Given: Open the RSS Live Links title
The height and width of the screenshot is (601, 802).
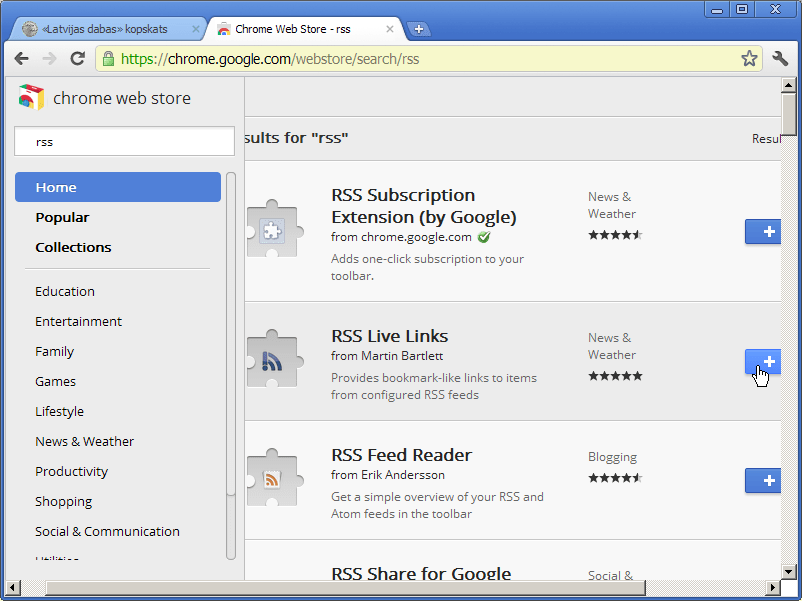Looking at the screenshot, I should (x=389, y=336).
